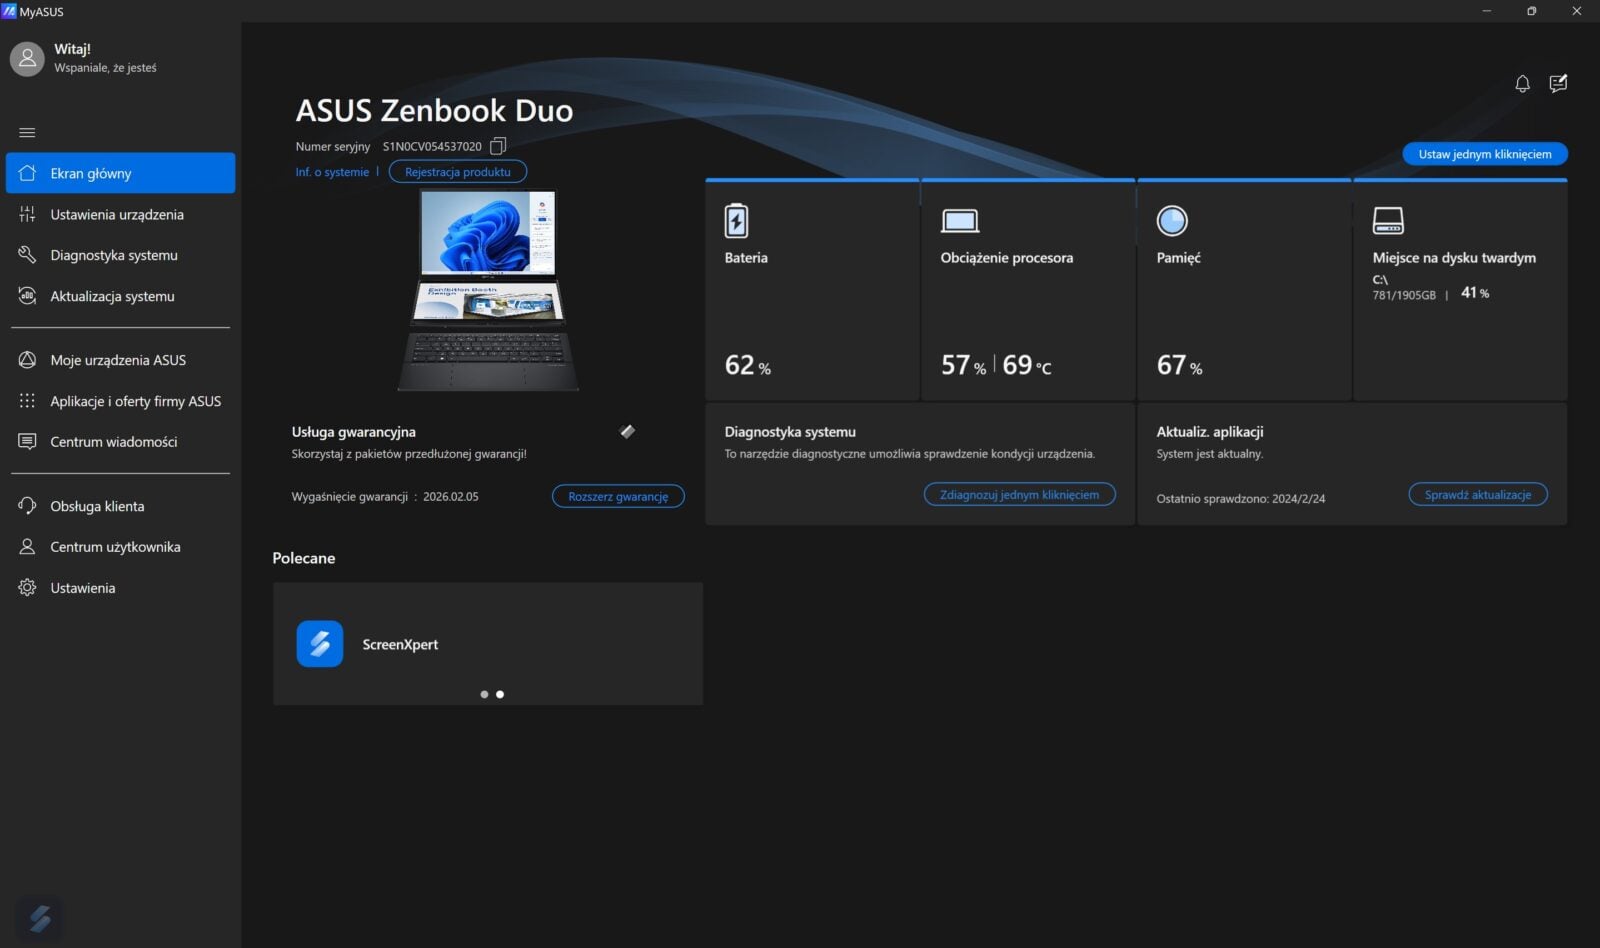Click the Obsługa klienta headset icon

coord(27,506)
